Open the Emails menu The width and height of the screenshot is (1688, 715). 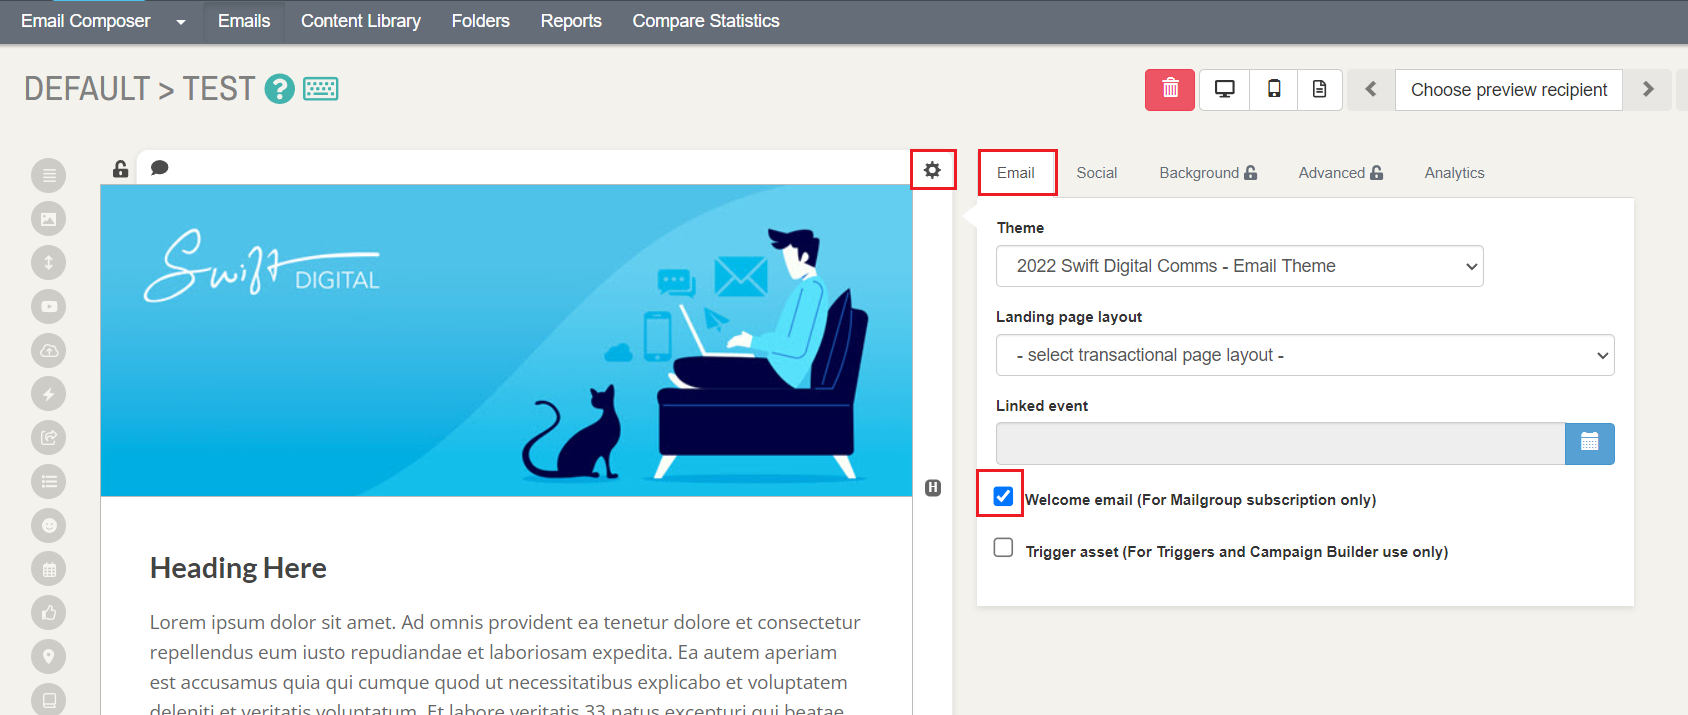244,21
